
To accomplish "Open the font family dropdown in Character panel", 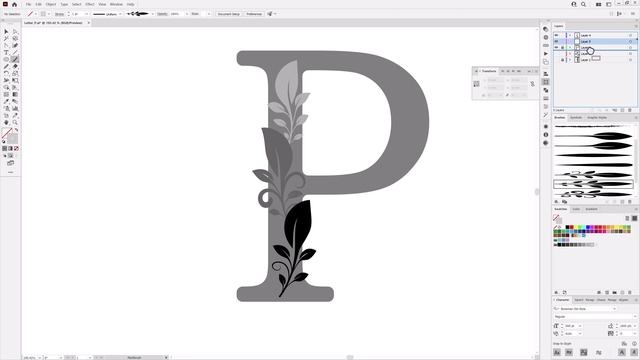I will tap(614, 309).
